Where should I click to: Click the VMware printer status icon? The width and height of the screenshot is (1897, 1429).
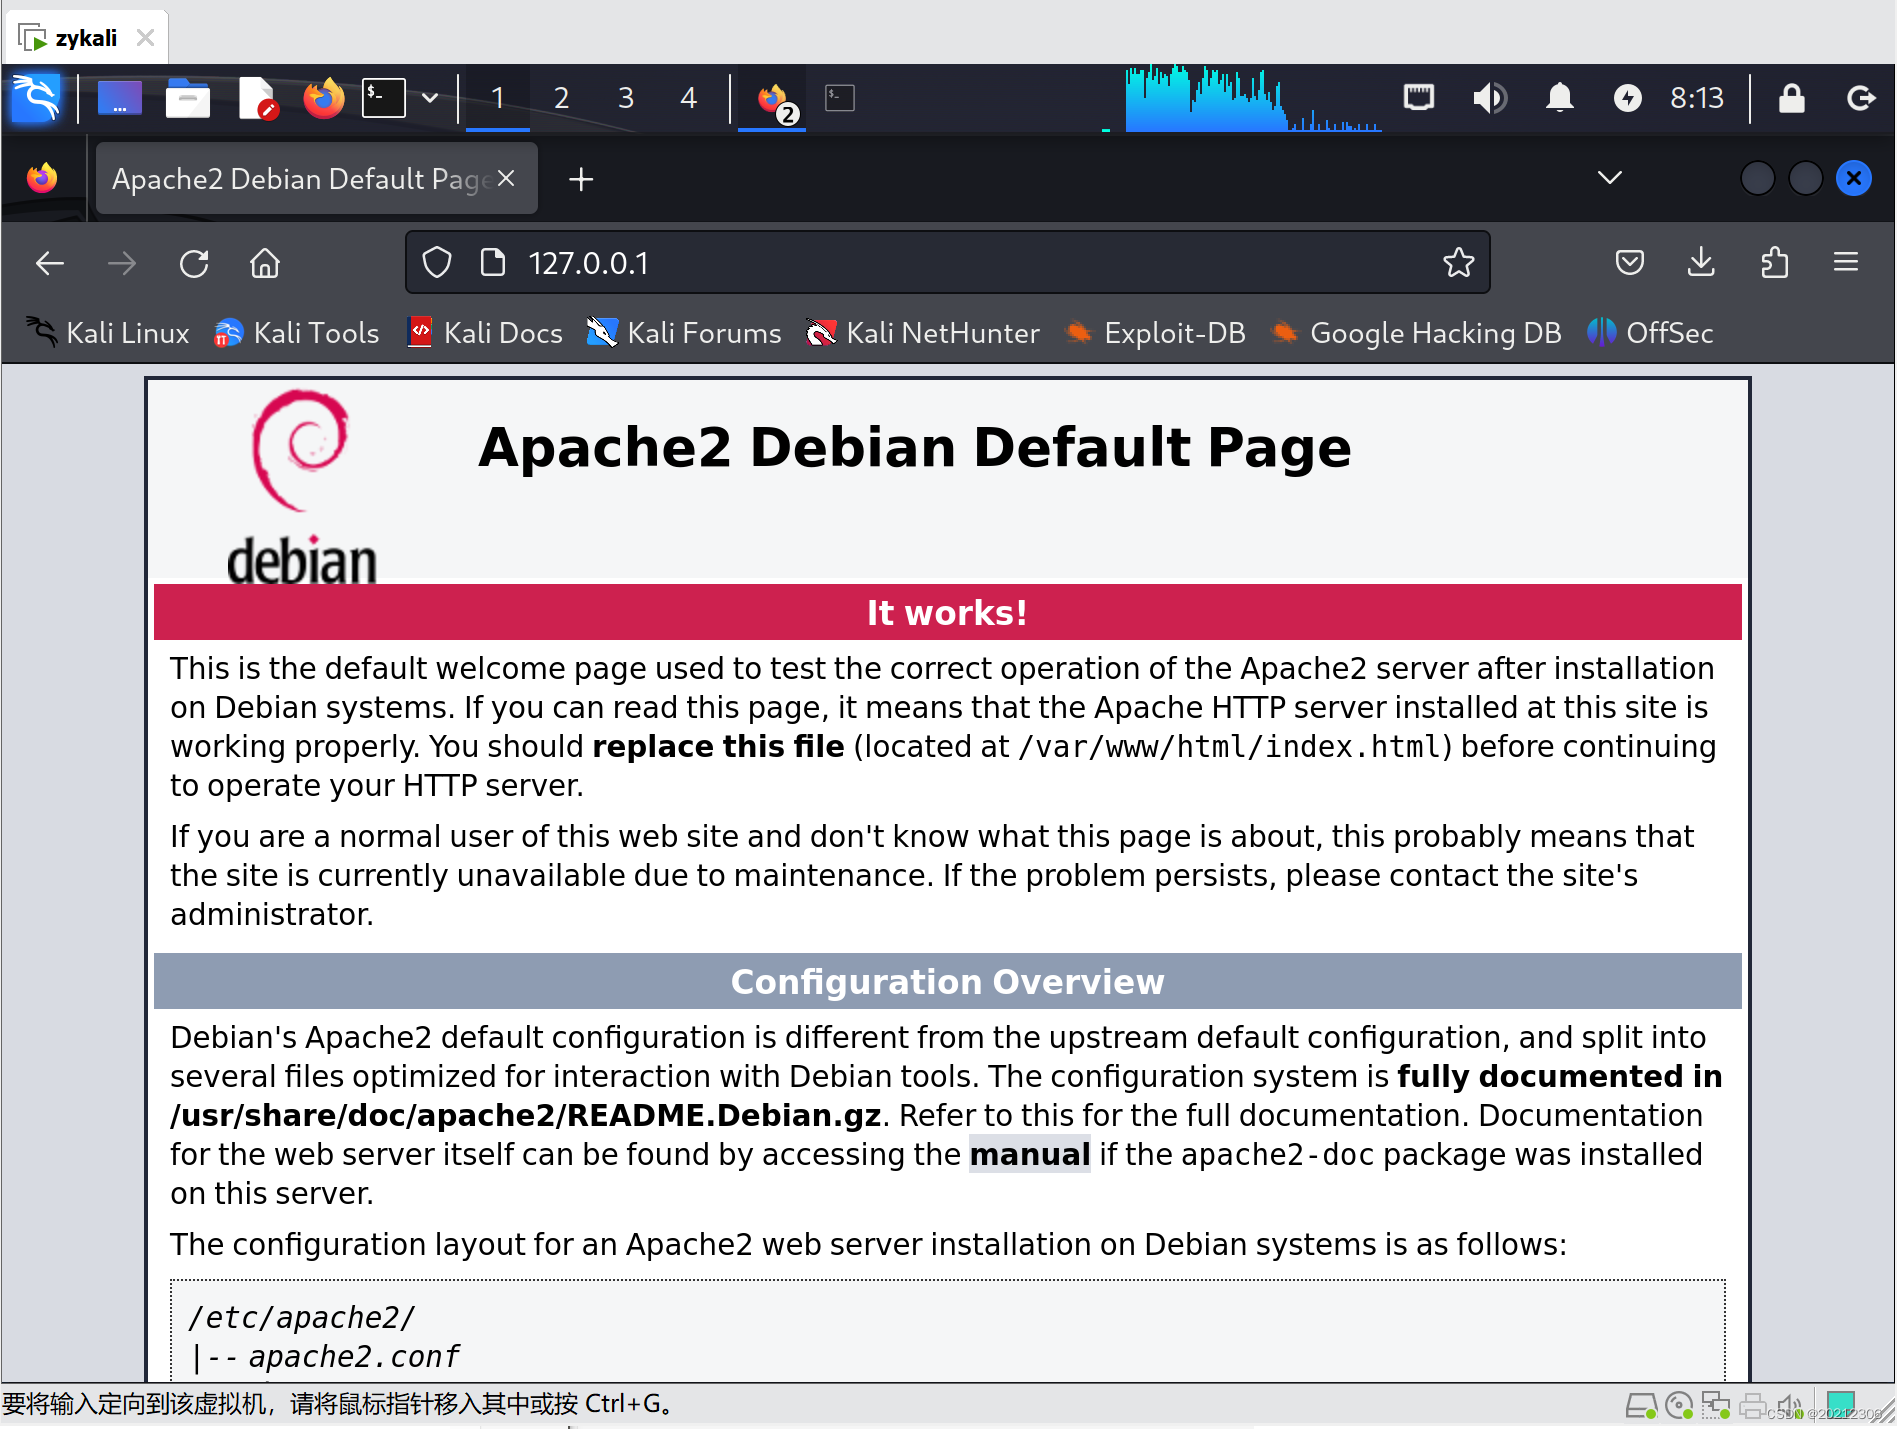(x=1752, y=1406)
